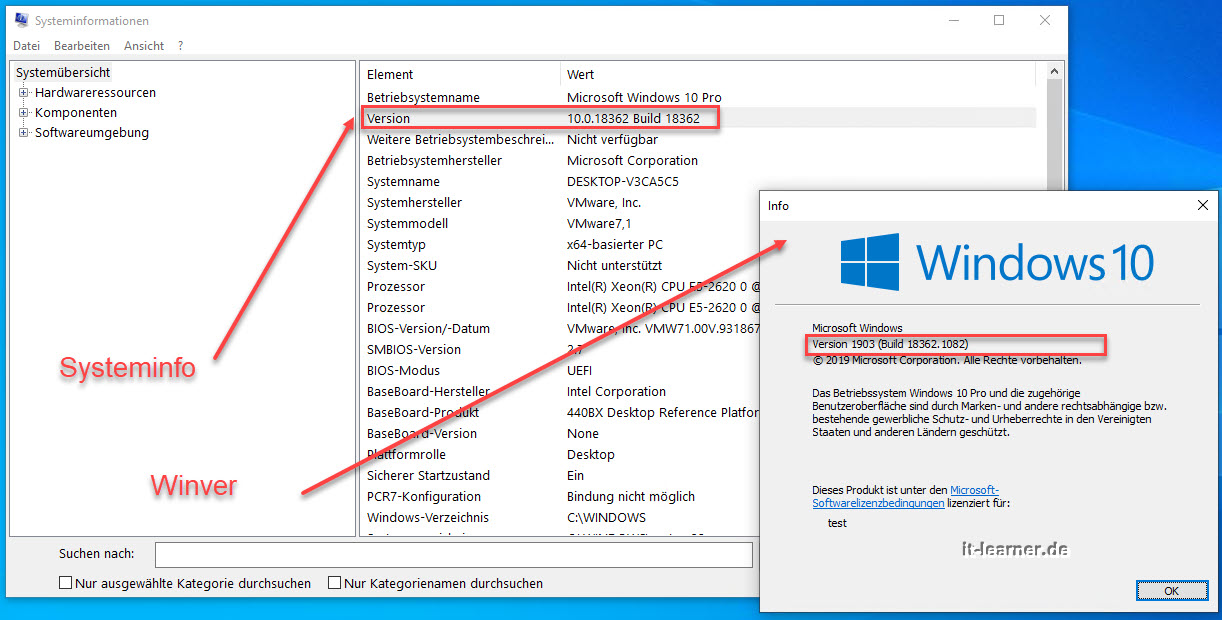Expand the Komponenten node
This screenshot has height=620, width=1222.
click(24, 113)
